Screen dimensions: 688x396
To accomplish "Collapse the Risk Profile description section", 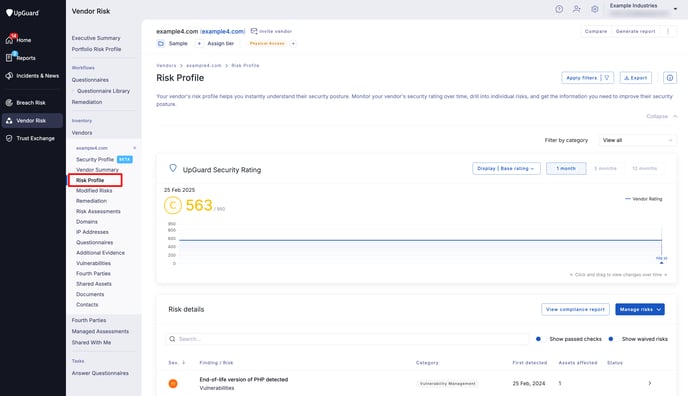I will (x=662, y=116).
